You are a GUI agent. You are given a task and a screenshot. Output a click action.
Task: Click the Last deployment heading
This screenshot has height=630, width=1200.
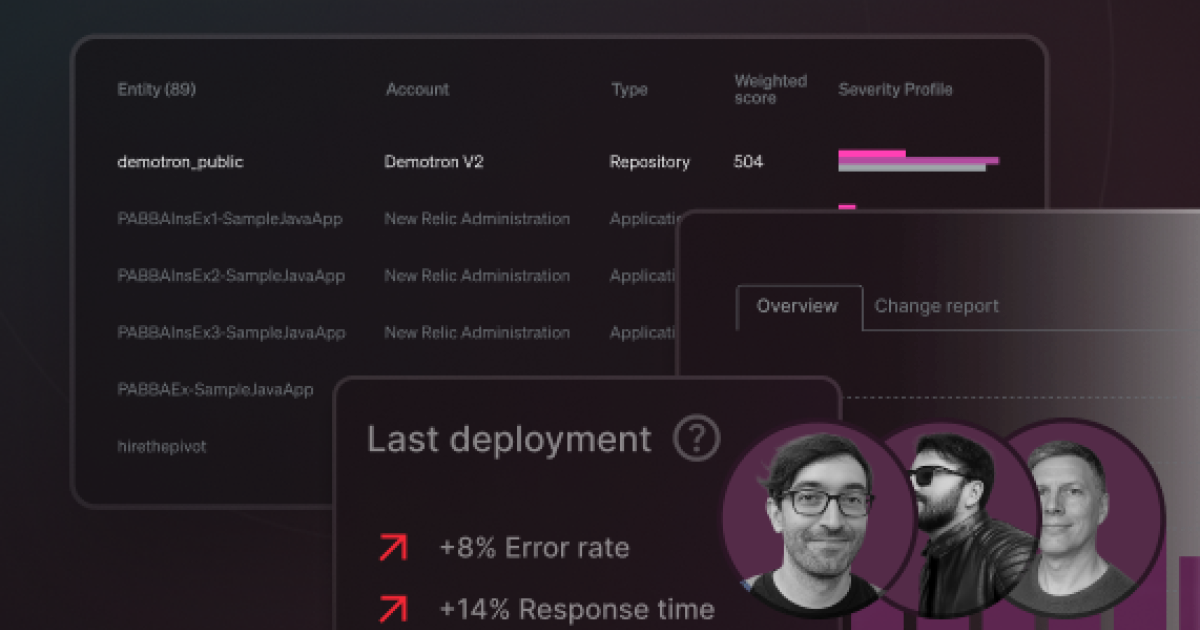[x=509, y=439]
